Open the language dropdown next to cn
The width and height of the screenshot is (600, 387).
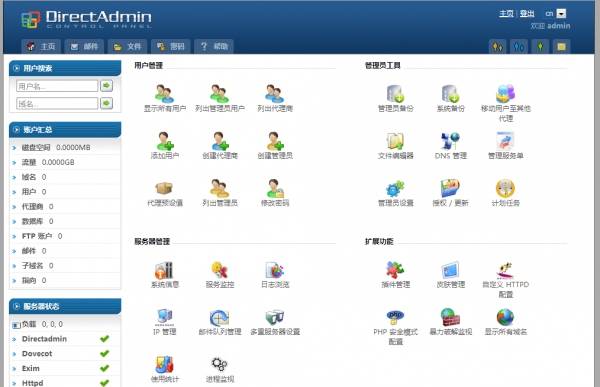point(561,14)
